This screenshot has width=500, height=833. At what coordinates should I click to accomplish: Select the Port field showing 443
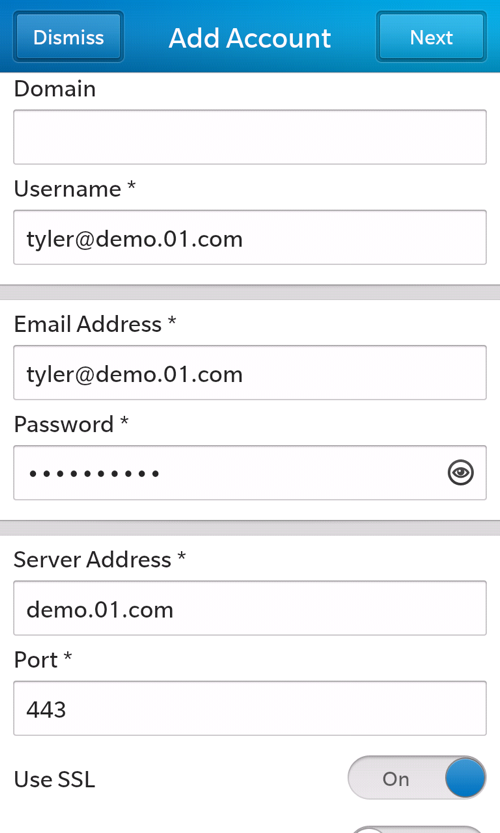tap(250, 708)
